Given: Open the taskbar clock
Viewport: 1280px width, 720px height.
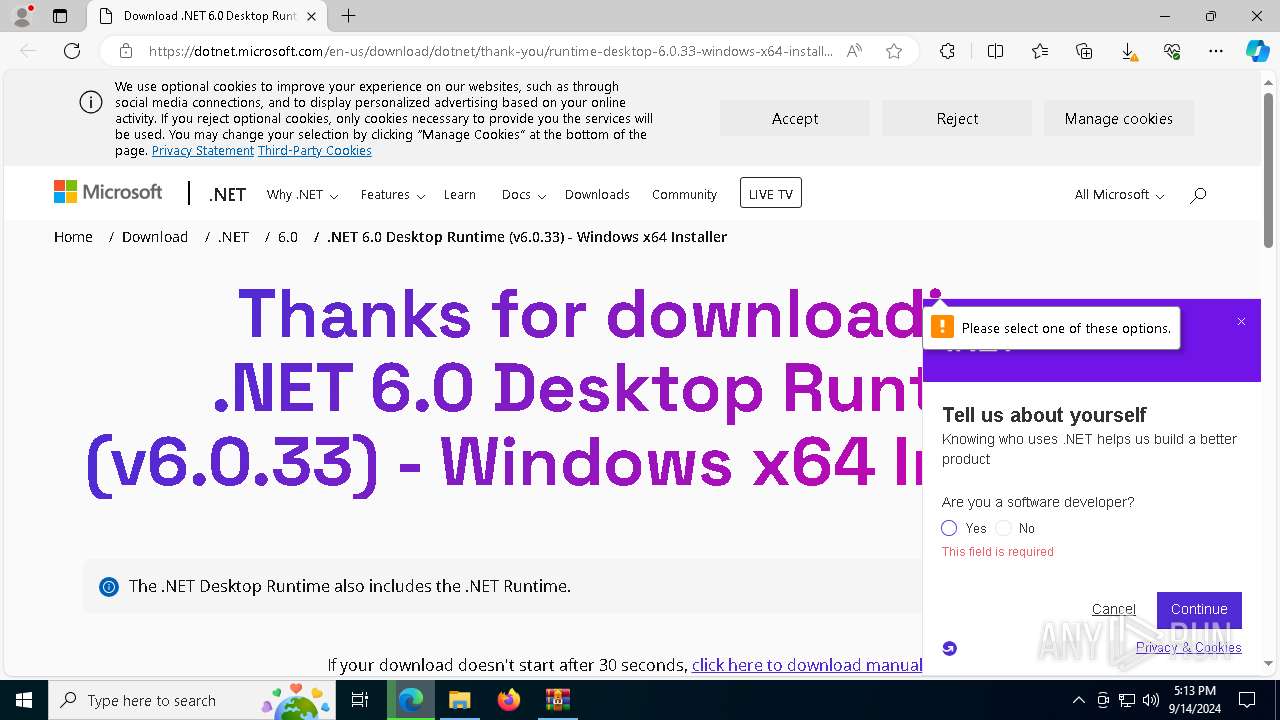Looking at the screenshot, I should (x=1195, y=700).
